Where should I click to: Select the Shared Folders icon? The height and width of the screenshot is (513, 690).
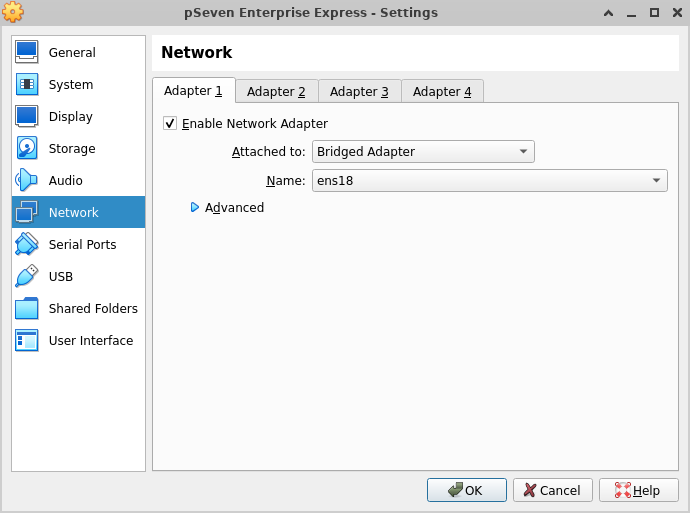point(27,308)
